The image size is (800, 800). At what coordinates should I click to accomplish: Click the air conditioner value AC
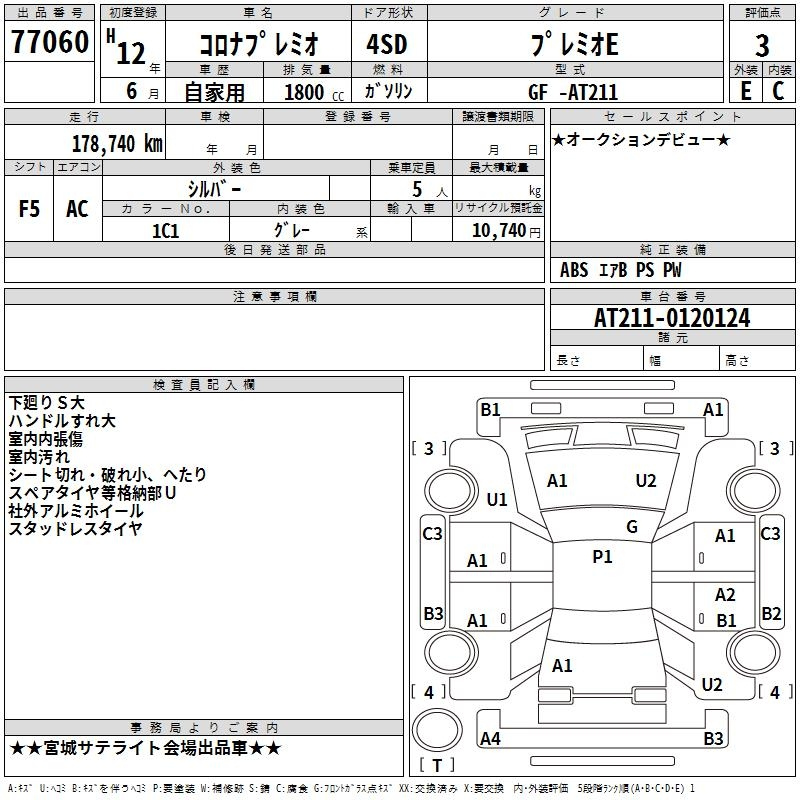coord(77,209)
